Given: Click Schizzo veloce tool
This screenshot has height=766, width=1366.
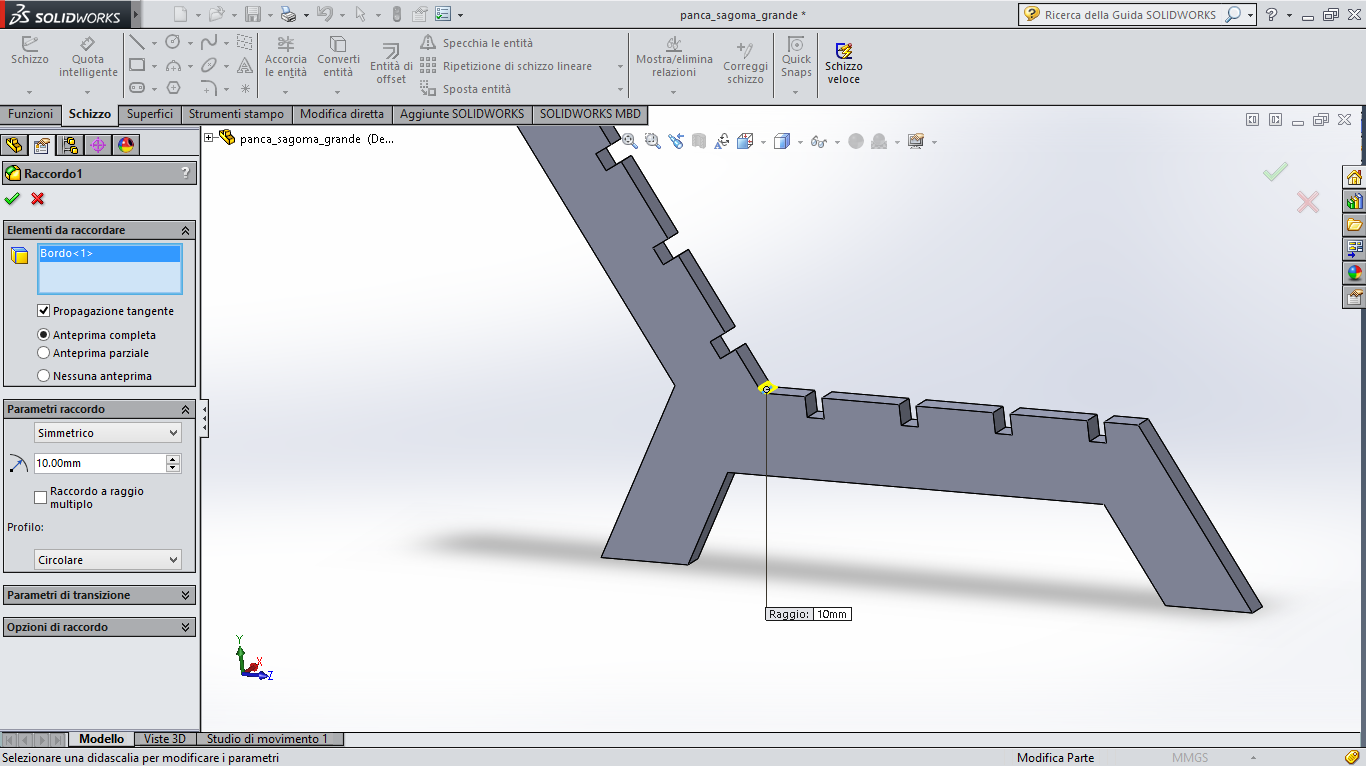Looking at the screenshot, I should [x=843, y=63].
